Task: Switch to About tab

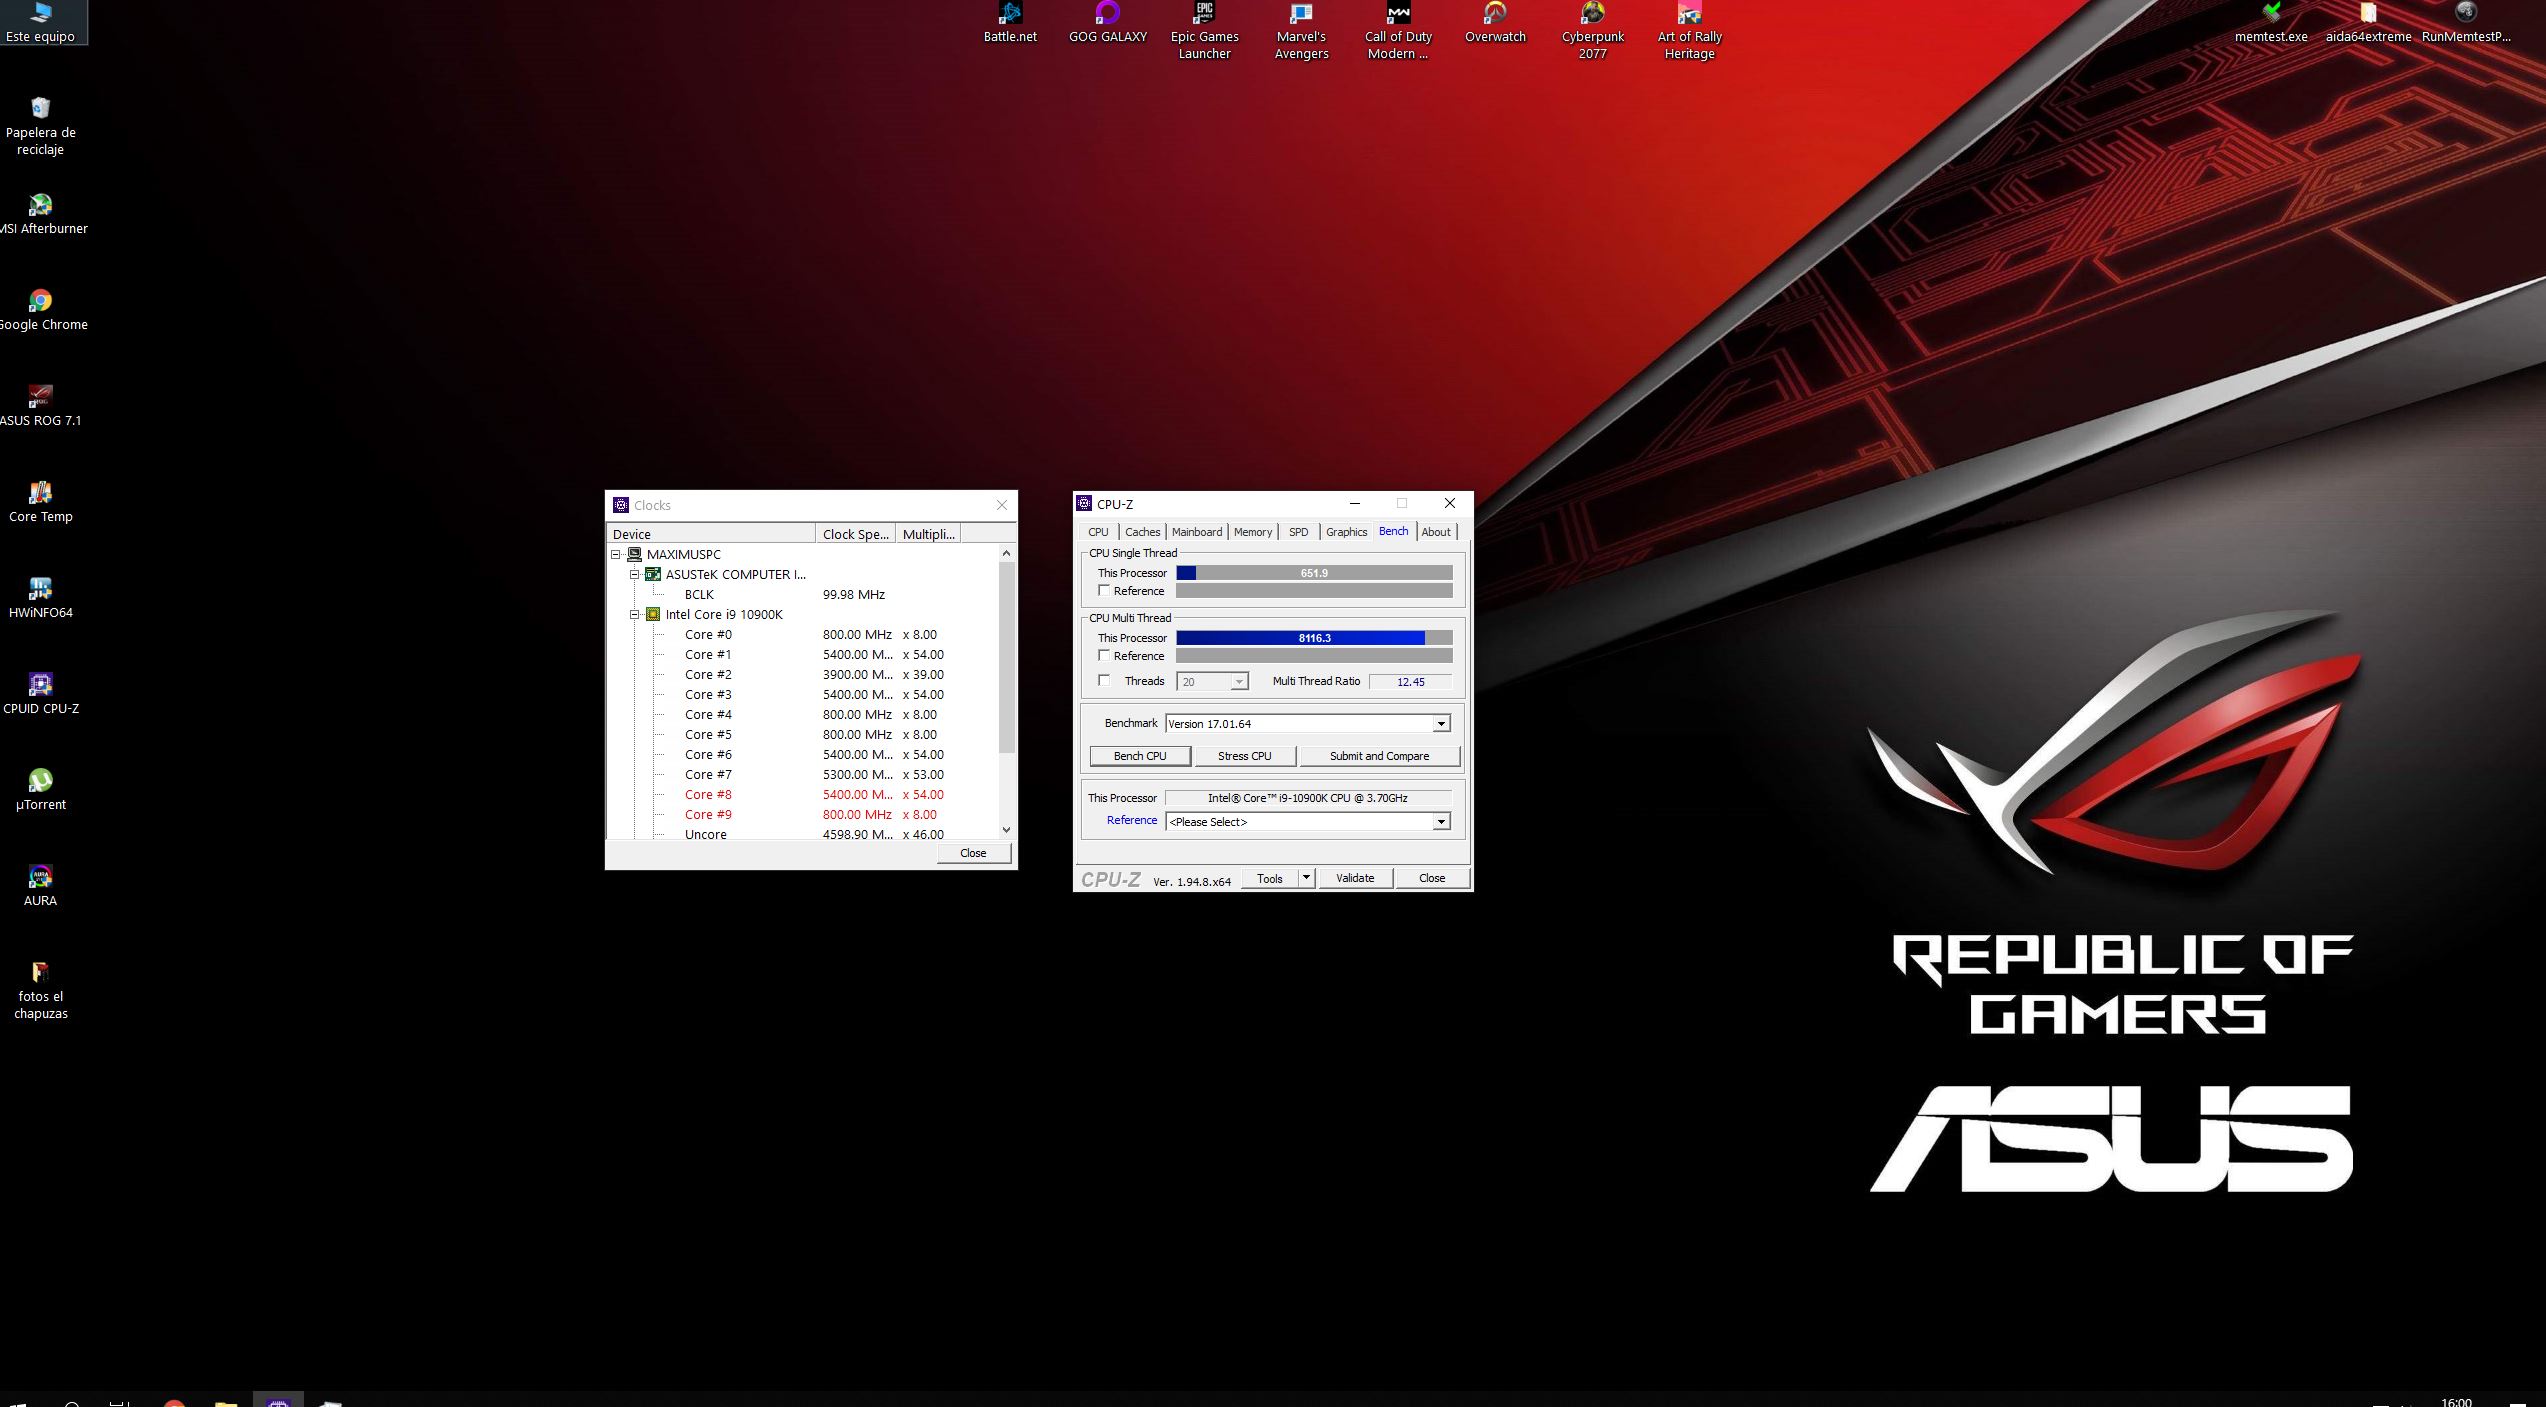Action: click(x=1436, y=532)
